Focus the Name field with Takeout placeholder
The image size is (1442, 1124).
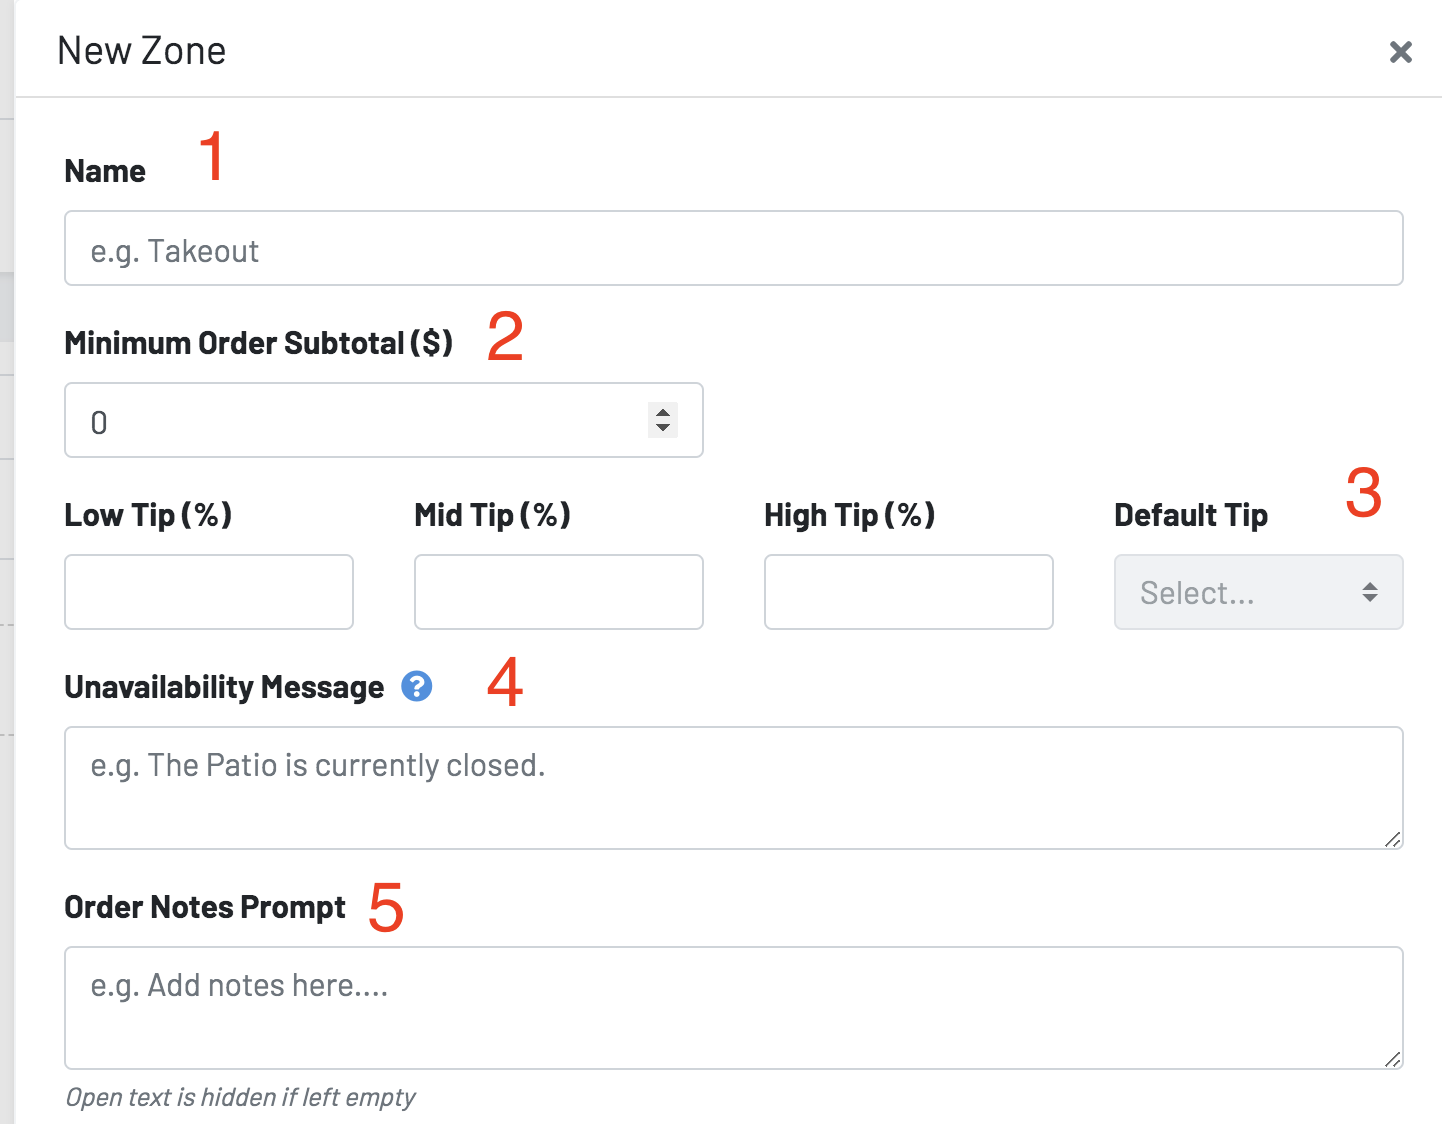733,248
